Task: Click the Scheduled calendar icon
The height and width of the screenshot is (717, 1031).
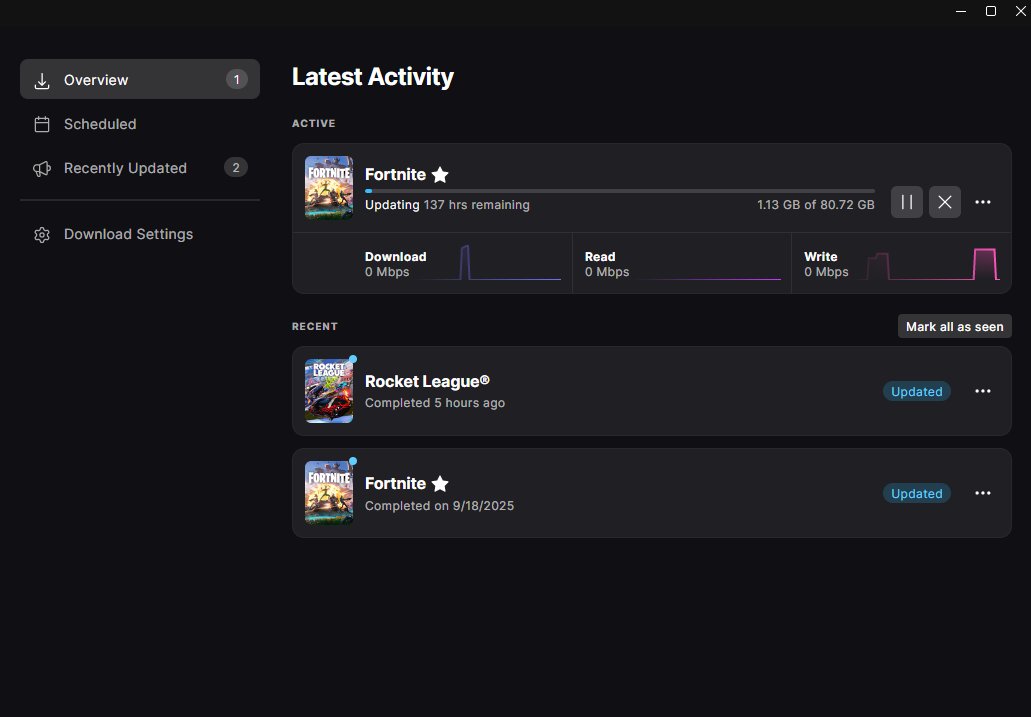Action: point(42,124)
